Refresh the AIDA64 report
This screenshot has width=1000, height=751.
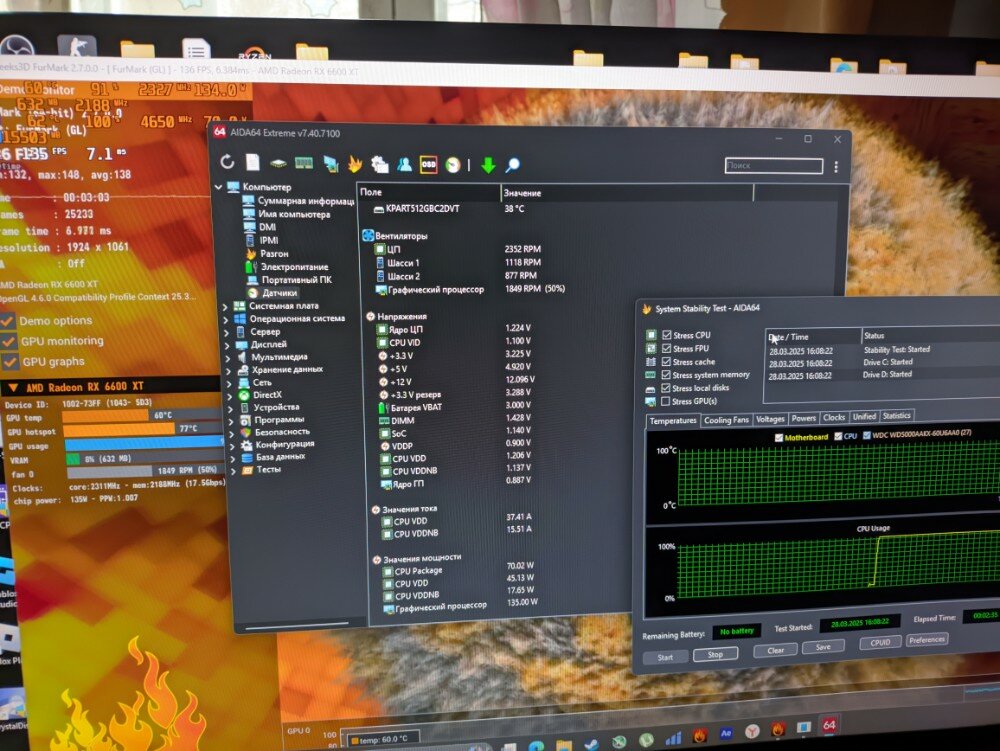click(x=227, y=162)
